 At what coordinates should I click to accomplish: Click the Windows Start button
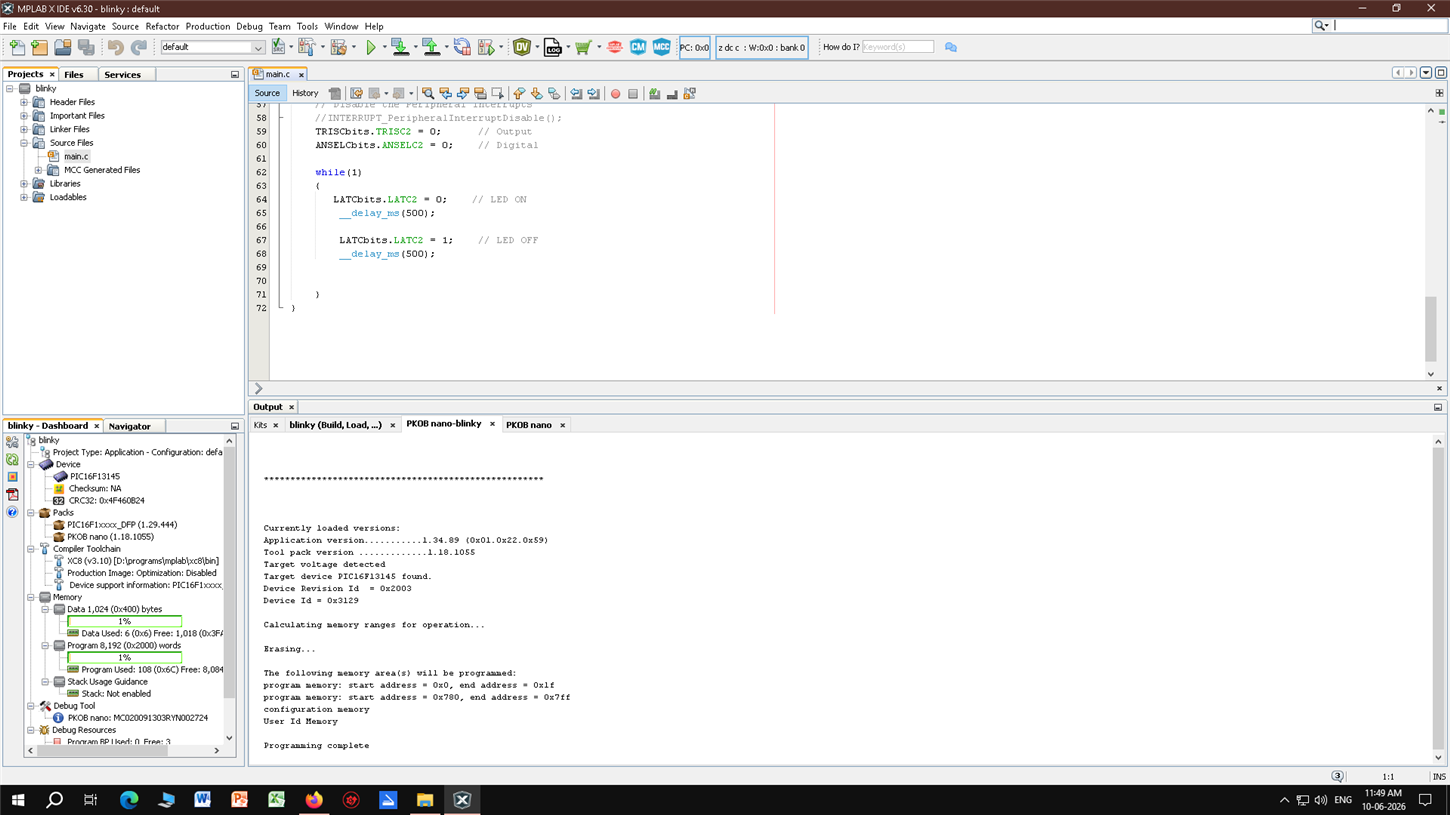click(x=17, y=800)
